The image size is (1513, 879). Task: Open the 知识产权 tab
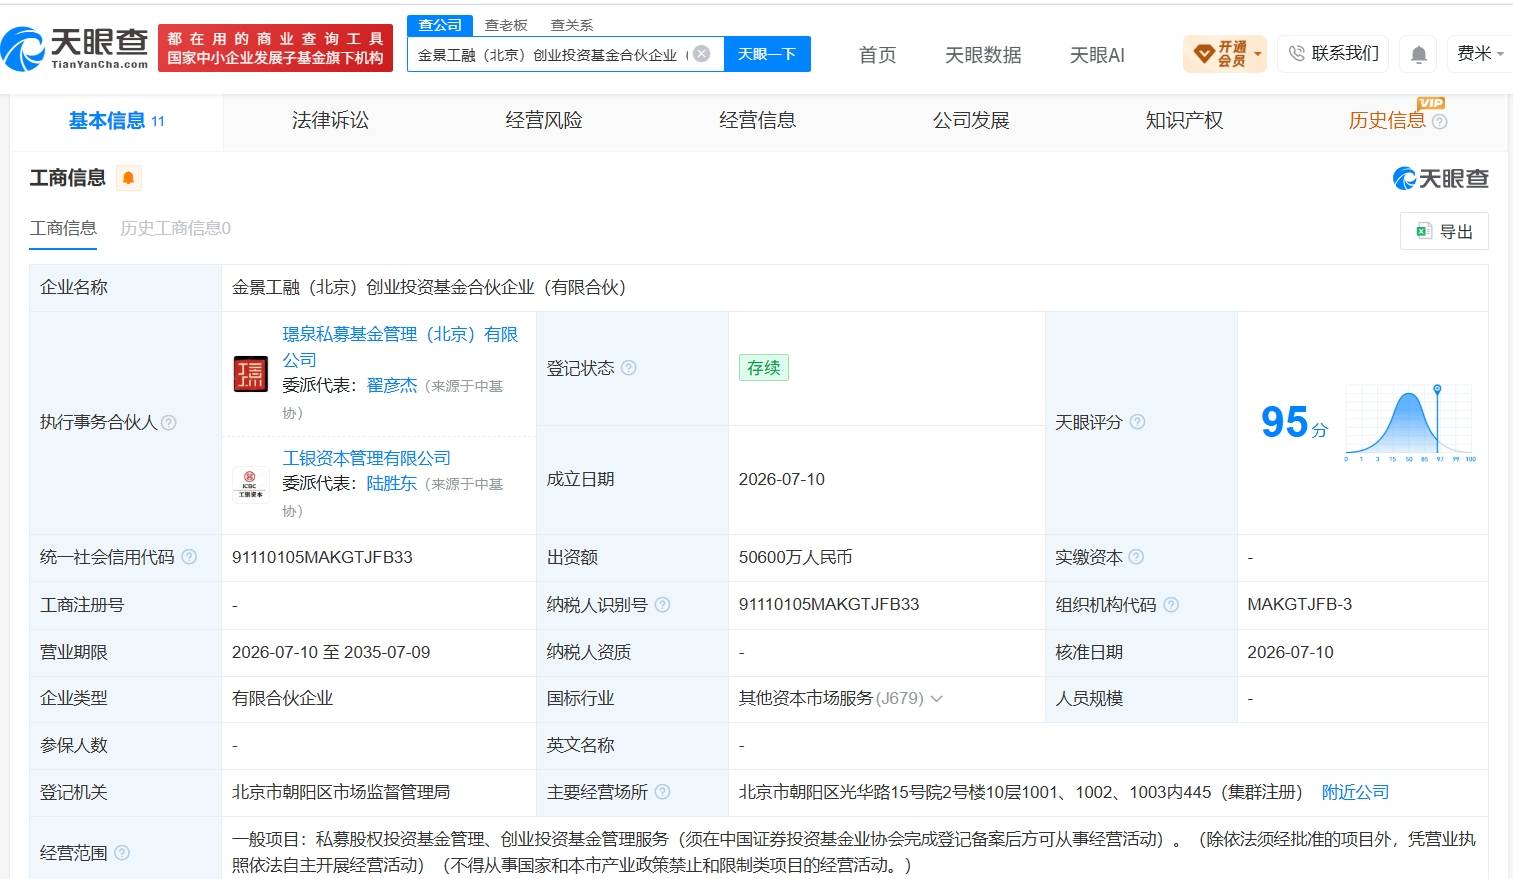tap(1185, 121)
